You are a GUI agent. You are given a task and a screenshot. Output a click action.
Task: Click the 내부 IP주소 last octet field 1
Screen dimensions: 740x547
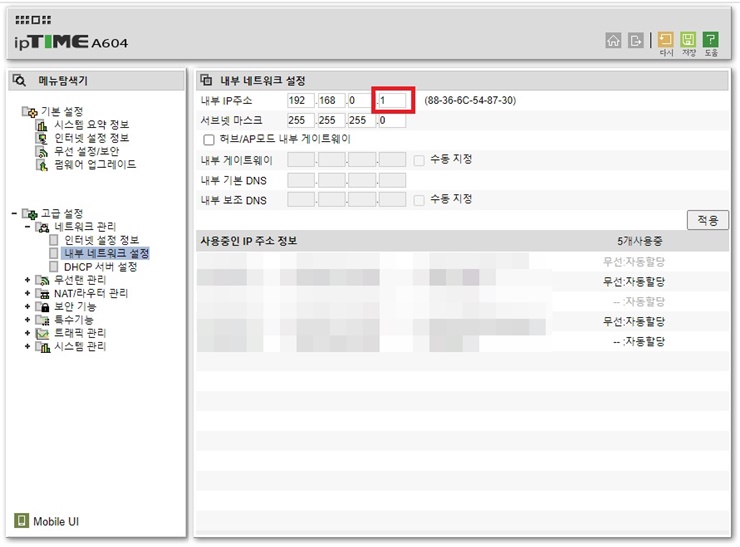(392, 101)
